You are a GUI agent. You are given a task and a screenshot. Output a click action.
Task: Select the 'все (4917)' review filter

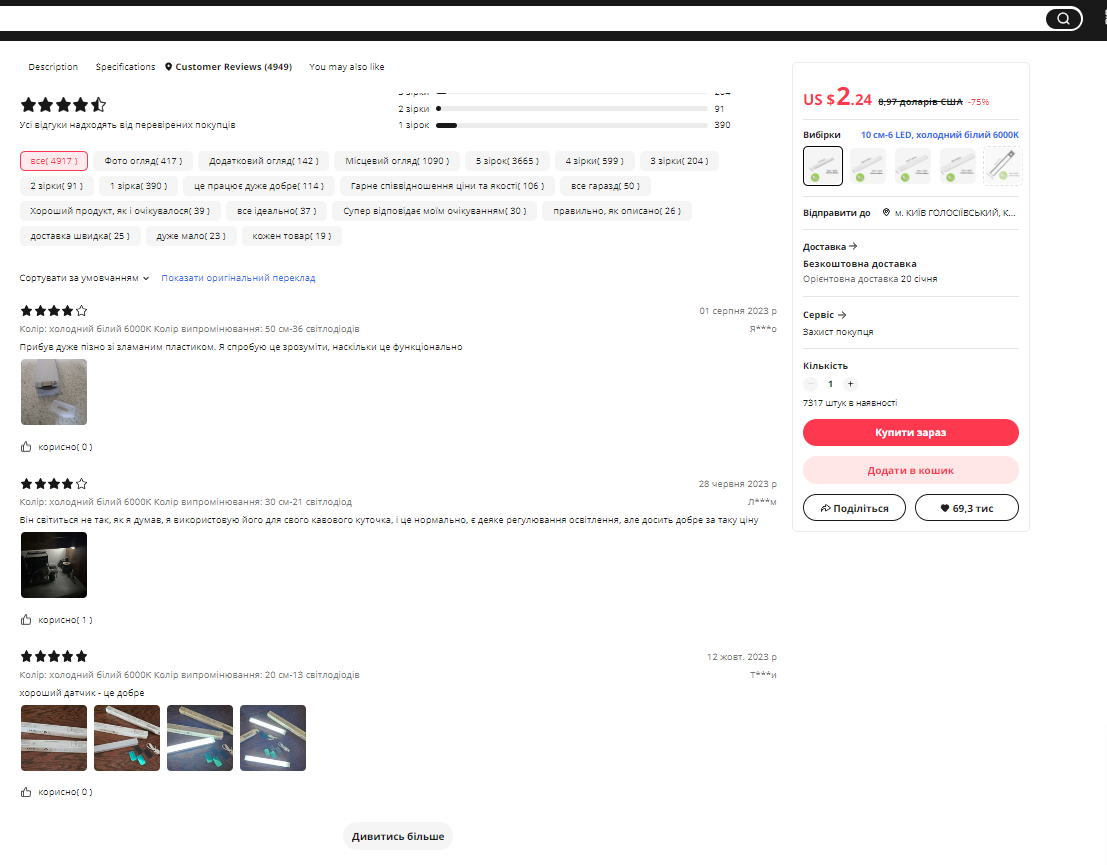pyautogui.click(x=54, y=161)
